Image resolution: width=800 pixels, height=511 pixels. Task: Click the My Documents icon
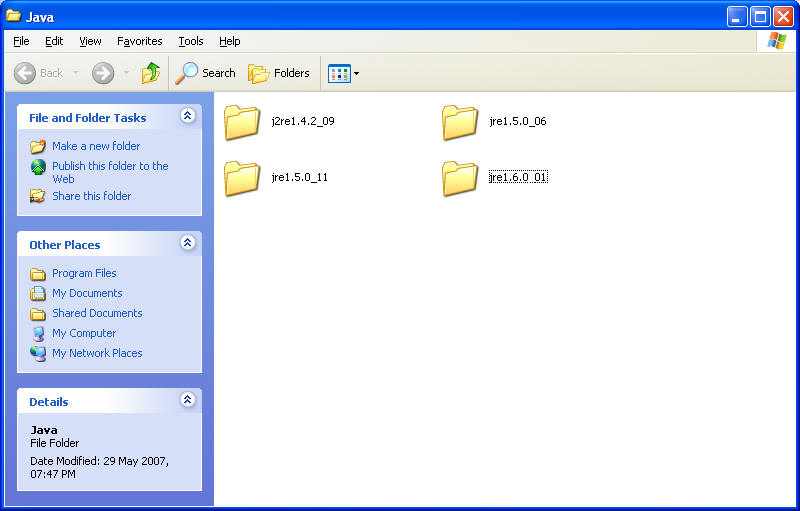(38, 293)
